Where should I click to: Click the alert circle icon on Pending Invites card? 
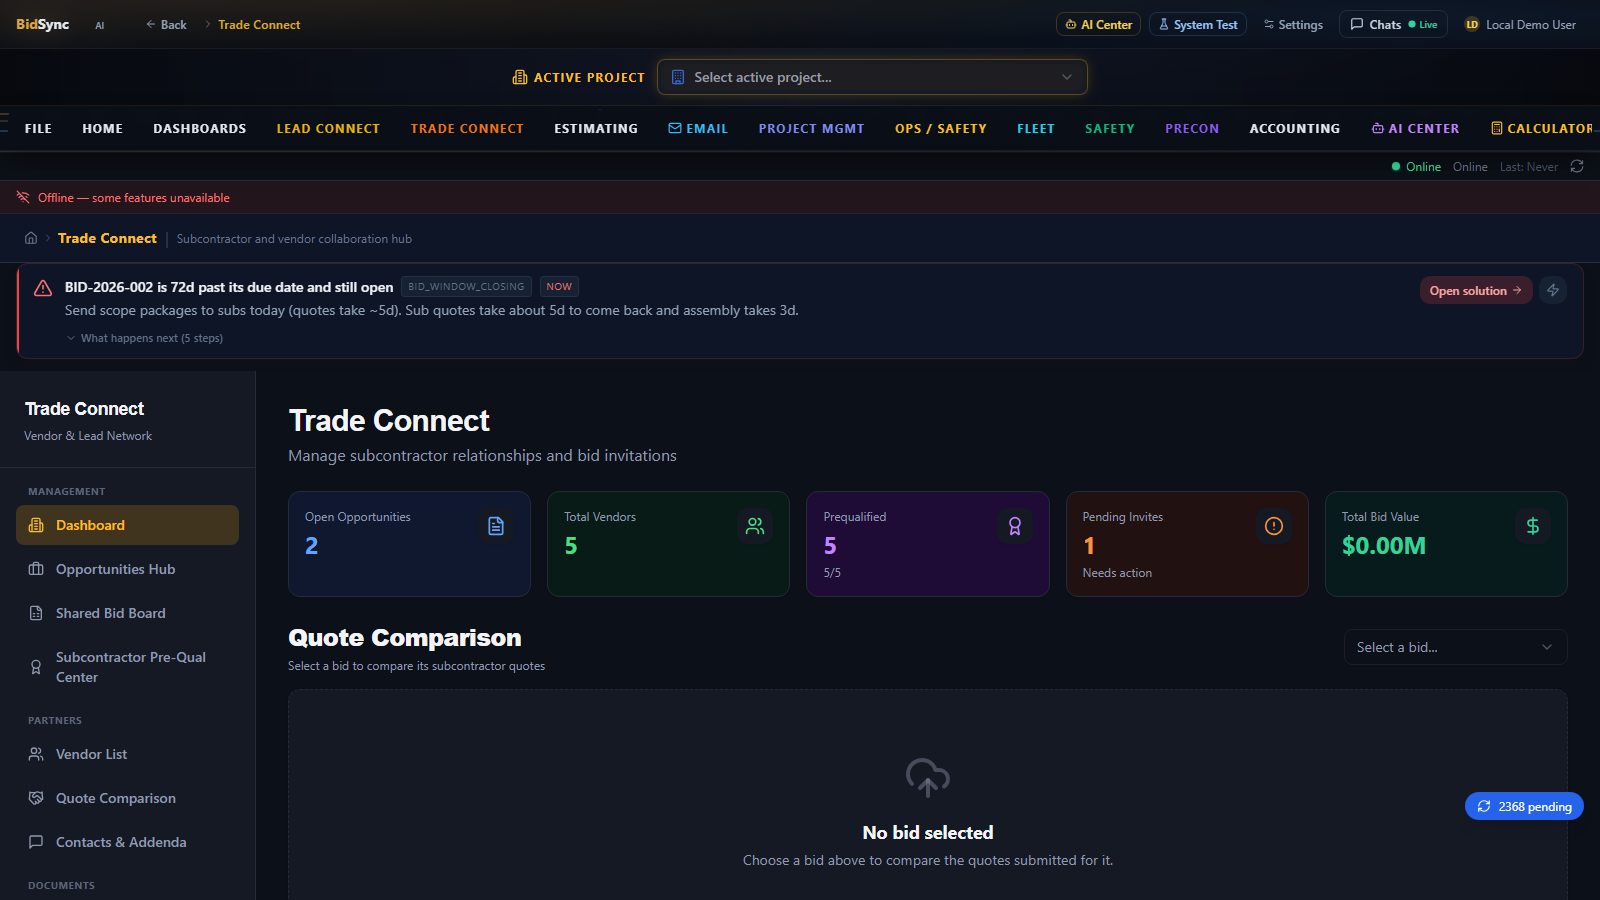pyautogui.click(x=1274, y=526)
